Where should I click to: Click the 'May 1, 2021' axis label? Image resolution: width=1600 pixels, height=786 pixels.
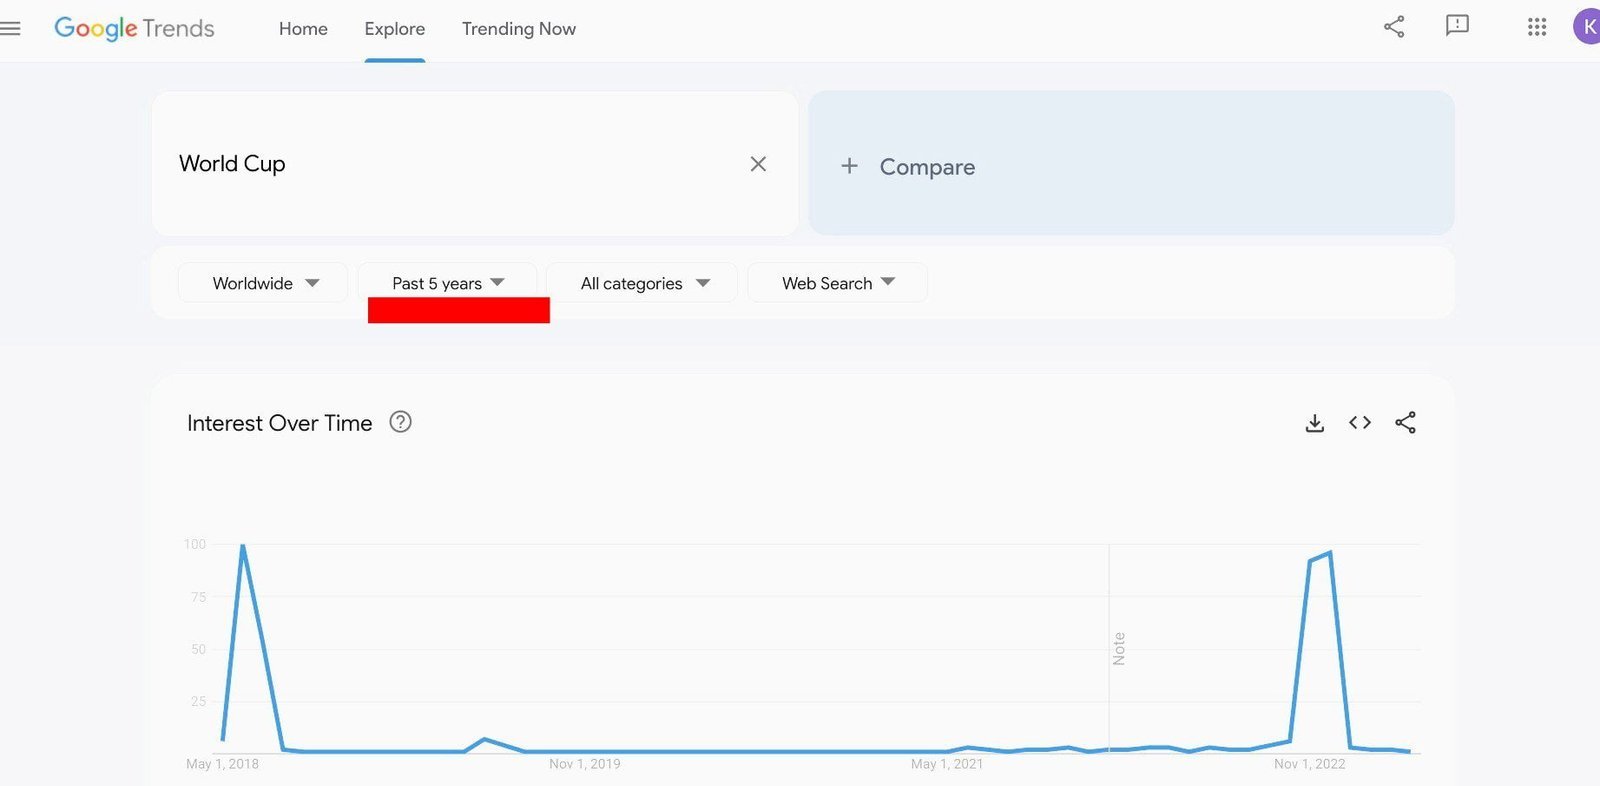coord(947,764)
